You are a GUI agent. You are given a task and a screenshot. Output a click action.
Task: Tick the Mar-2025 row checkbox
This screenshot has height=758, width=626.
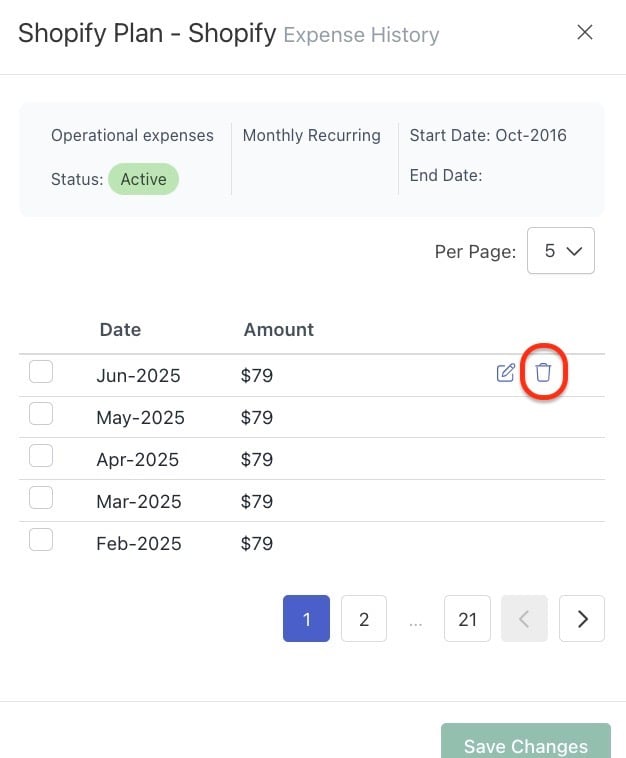click(x=41, y=498)
